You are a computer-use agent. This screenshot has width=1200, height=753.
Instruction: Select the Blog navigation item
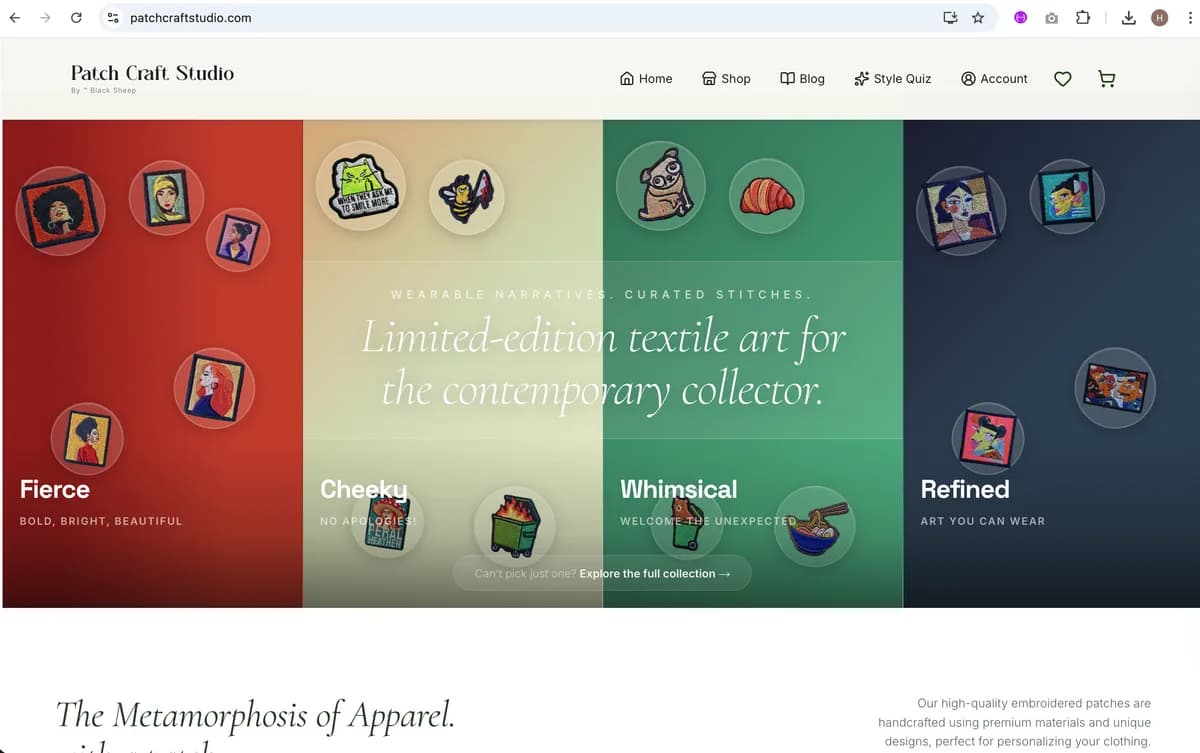pyautogui.click(x=812, y=78)
